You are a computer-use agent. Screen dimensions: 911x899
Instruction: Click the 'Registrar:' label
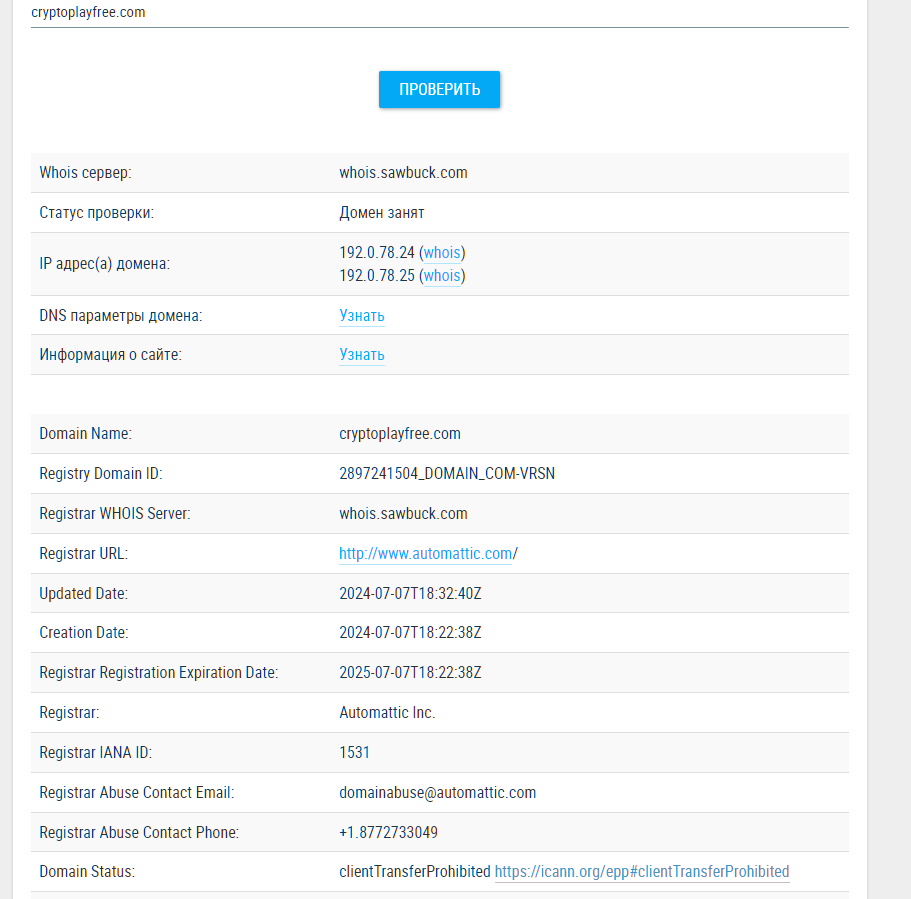click(x=69, y=712)
